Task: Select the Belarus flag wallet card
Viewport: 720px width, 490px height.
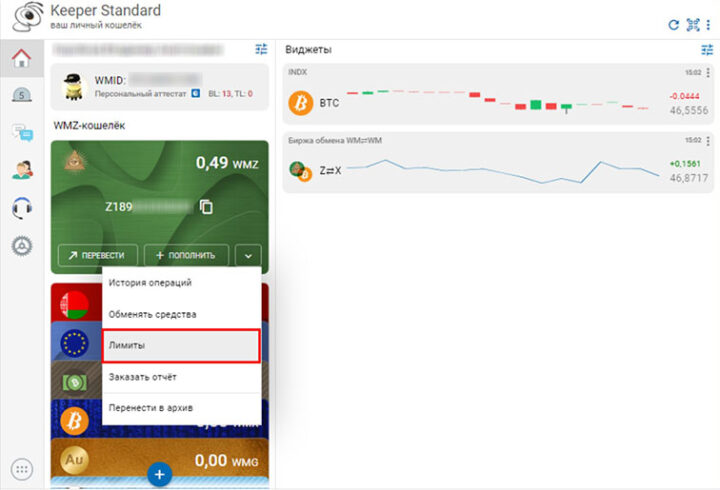Action: 74,305
